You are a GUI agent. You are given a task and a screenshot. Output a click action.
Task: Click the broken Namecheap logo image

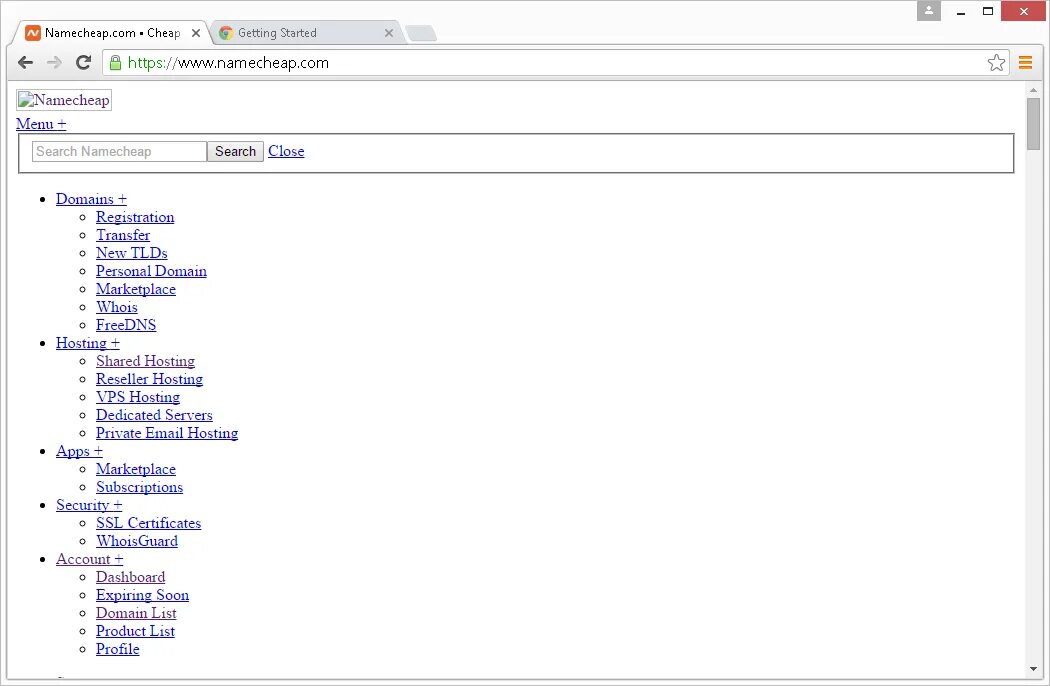coord(64,100)
